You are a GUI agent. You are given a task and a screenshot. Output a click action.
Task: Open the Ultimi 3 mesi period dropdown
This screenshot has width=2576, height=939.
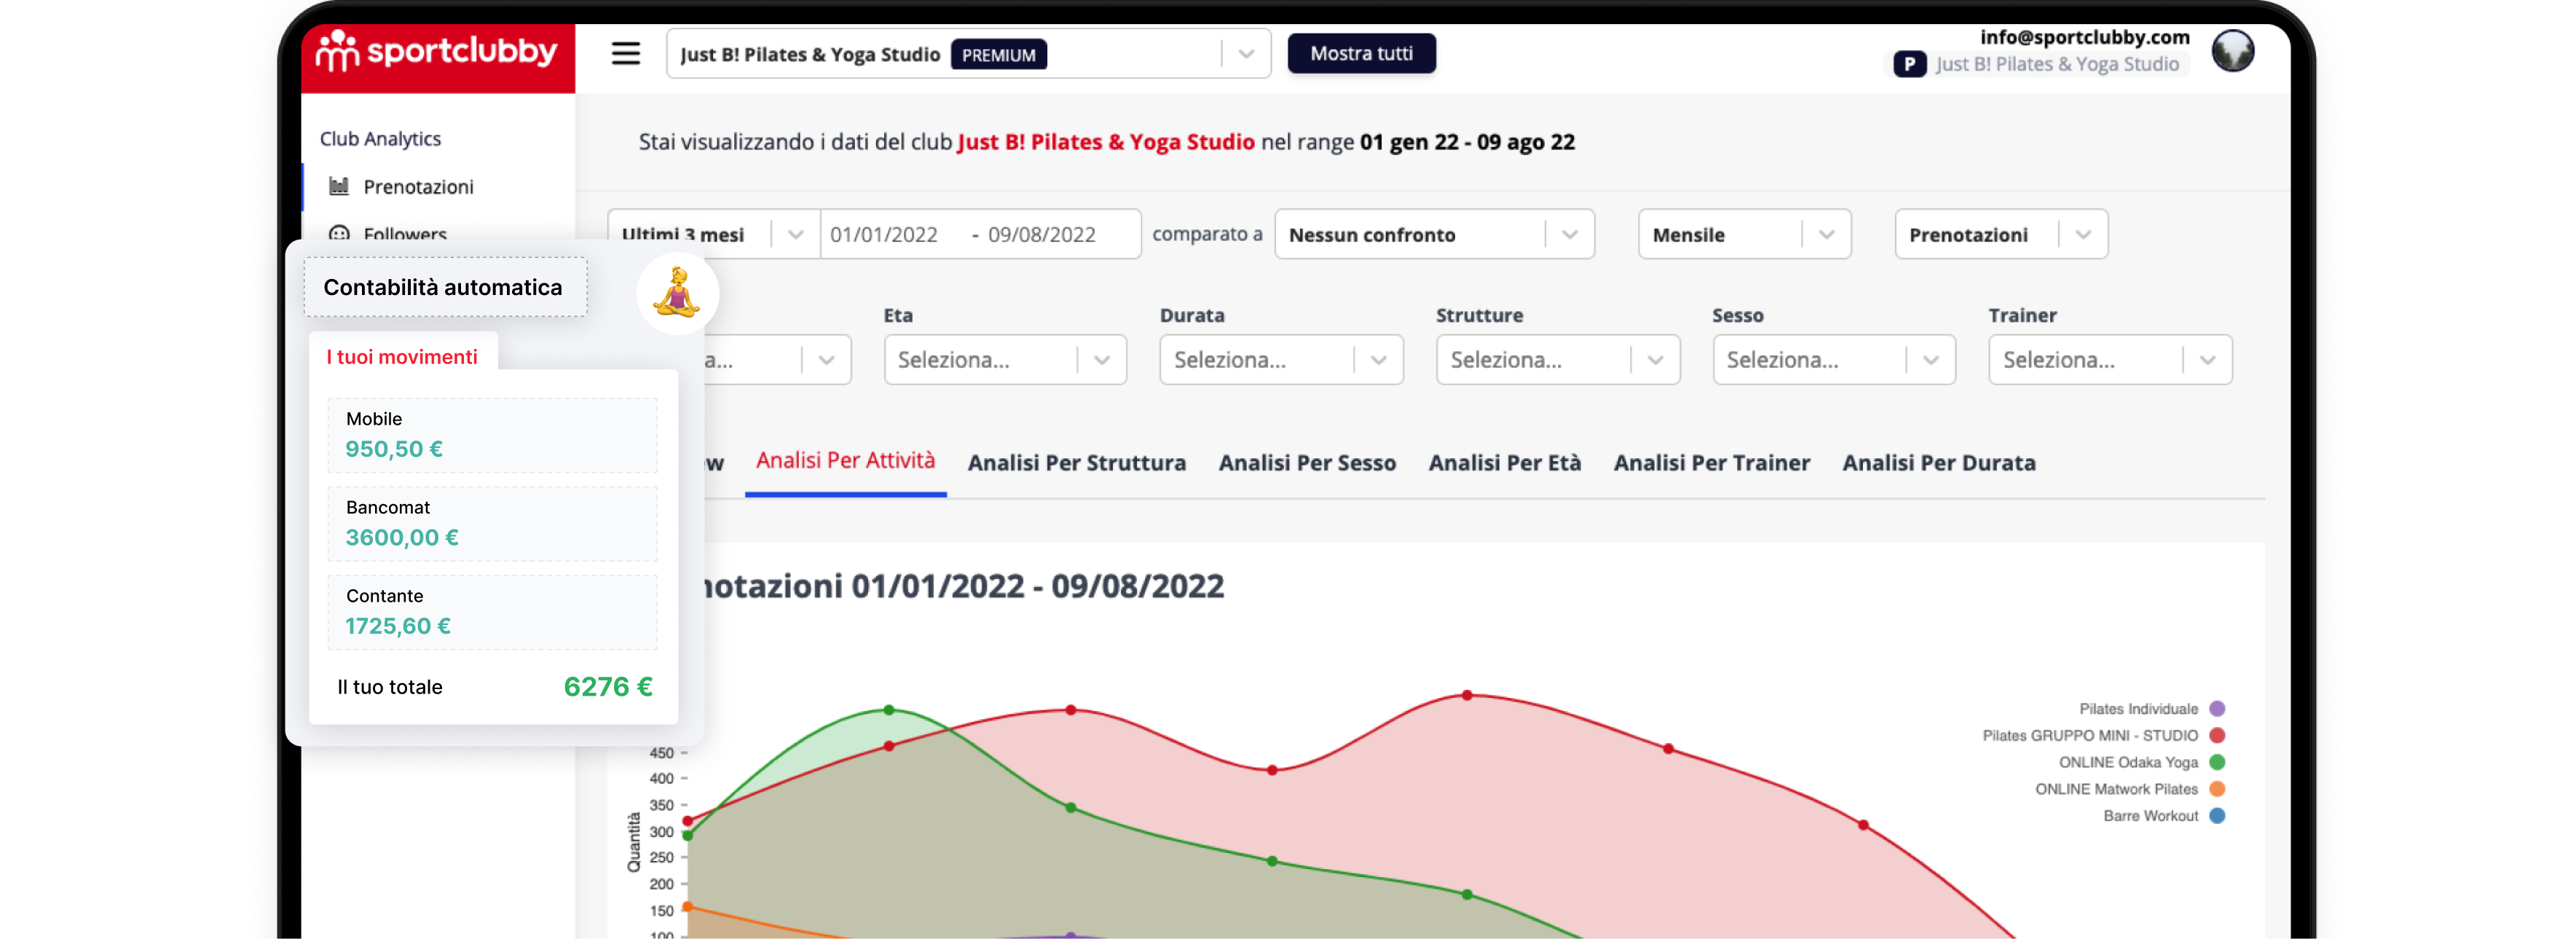click(x=713, y=234)
